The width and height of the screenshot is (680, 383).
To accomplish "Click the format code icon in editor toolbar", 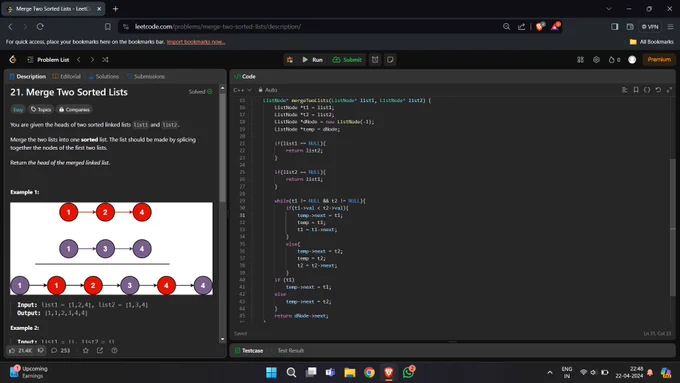I will (624, 90).
